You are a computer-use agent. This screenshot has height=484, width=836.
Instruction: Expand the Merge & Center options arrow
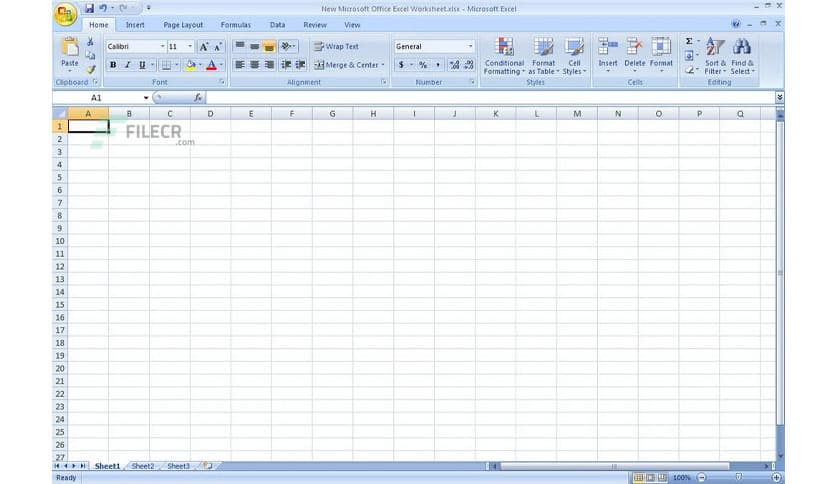pyautogui.click(x=382, y=65)
